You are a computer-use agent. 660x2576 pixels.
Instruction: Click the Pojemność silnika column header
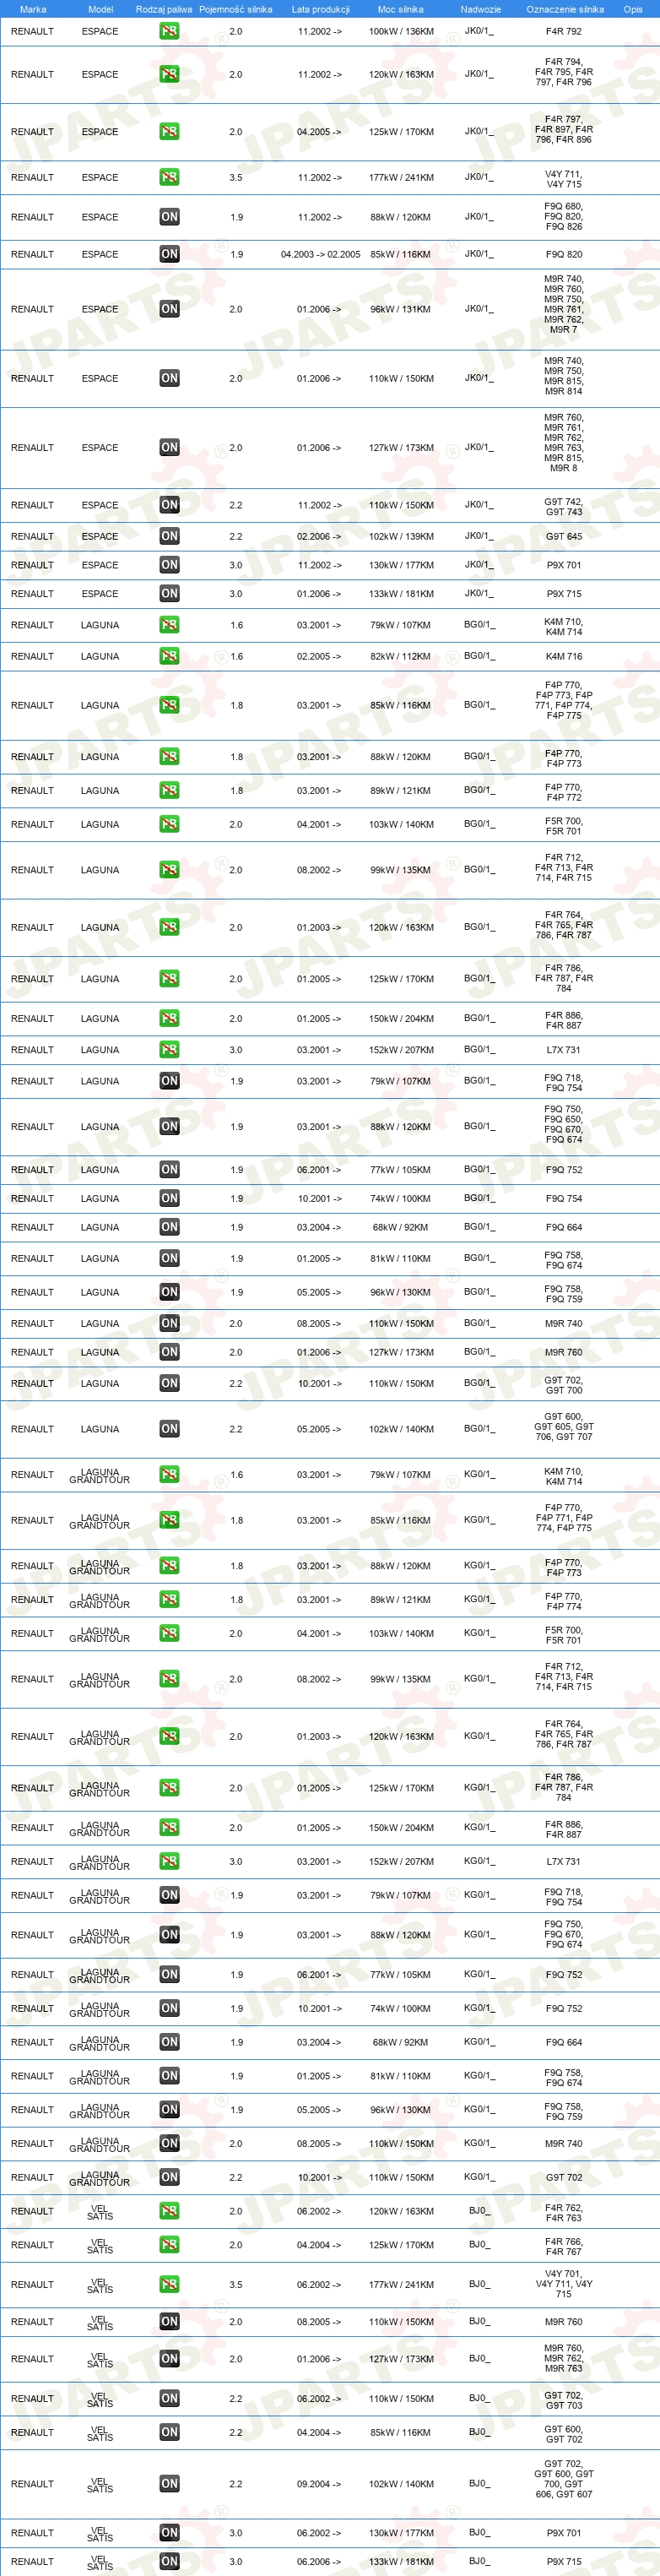tap(236, 9)
